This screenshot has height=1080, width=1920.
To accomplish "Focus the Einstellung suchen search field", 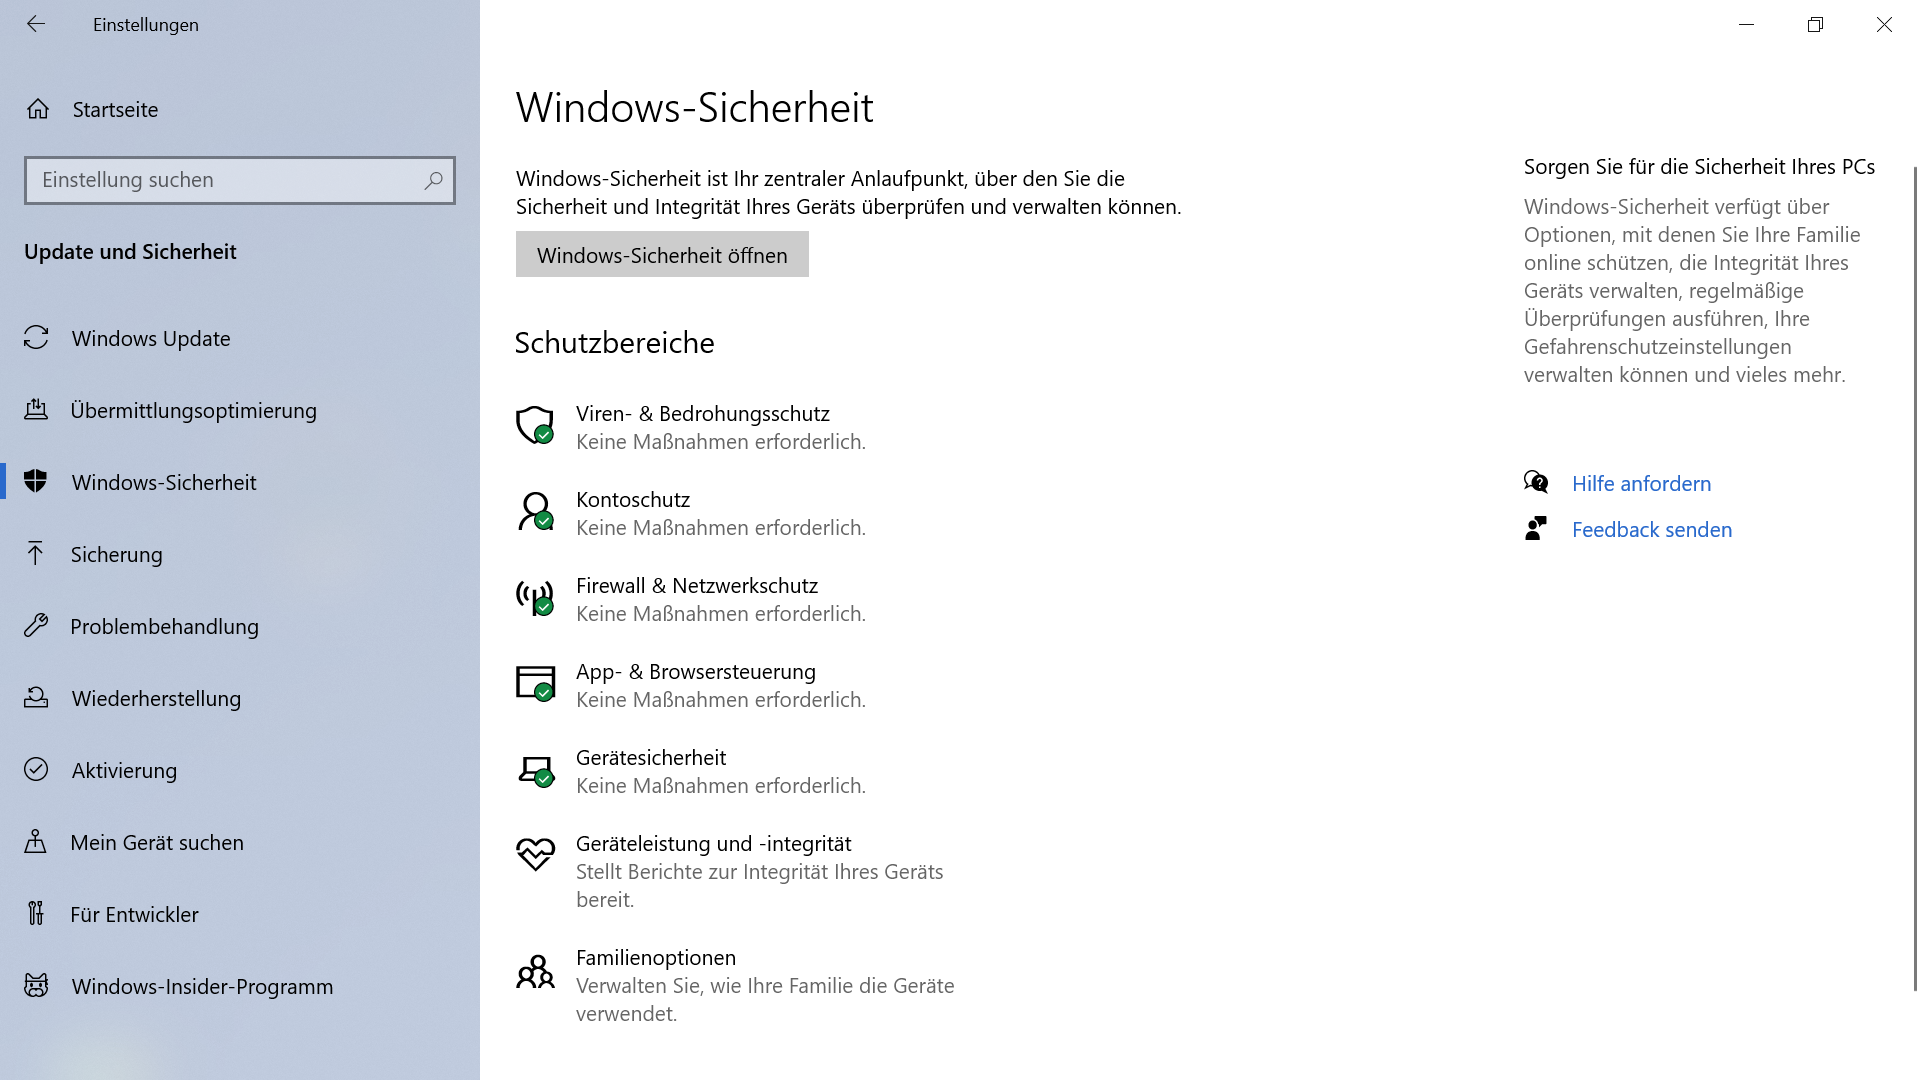I will (x=240, y=180).
